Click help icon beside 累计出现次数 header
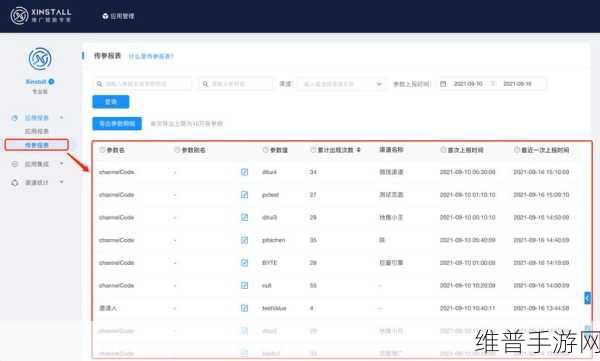 [313, 150]
